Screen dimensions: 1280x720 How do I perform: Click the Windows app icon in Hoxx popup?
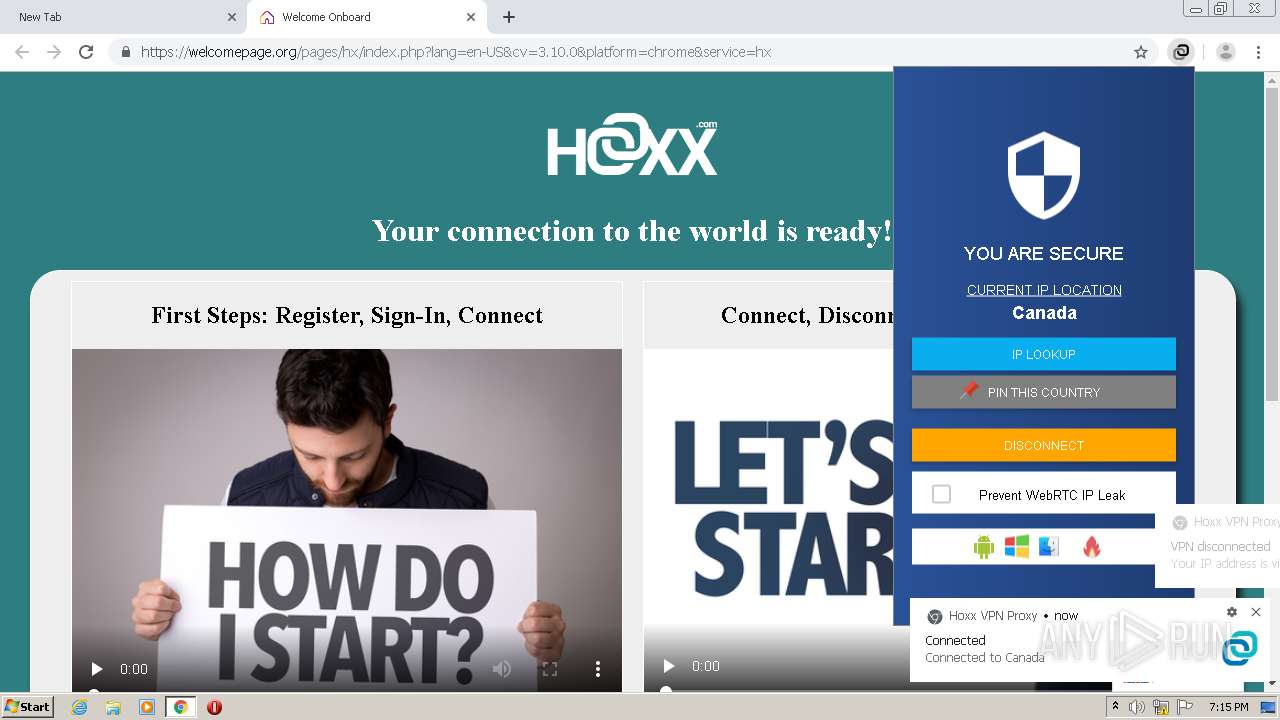pyautogui.click(x=1017, y=547)
